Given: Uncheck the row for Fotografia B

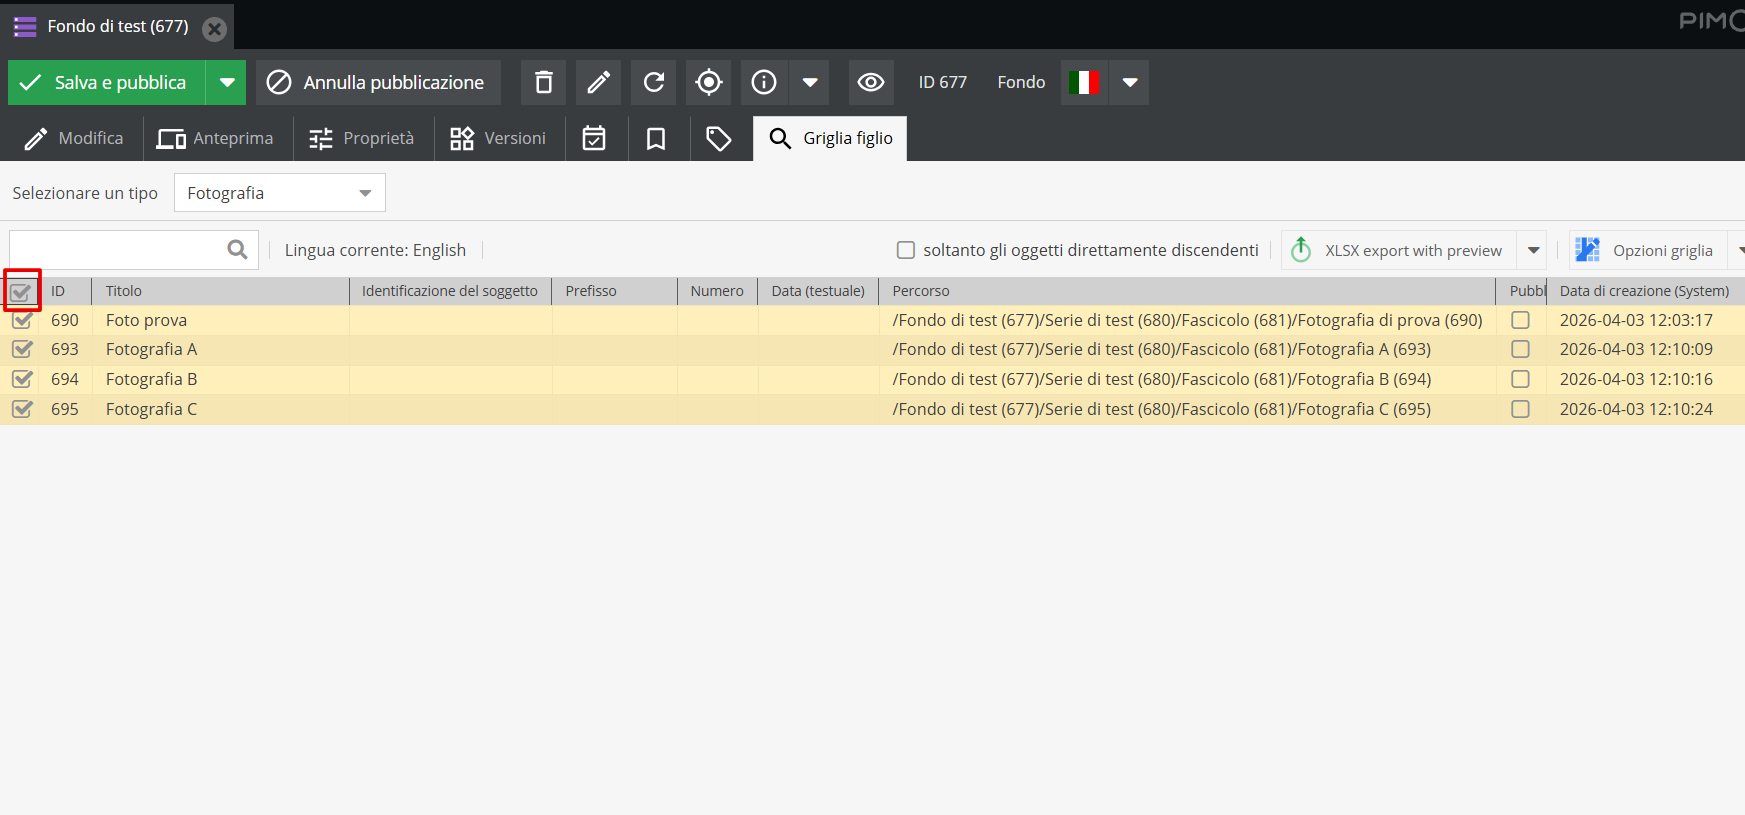Looking at the screenshot, I should (x=22, y=379).
